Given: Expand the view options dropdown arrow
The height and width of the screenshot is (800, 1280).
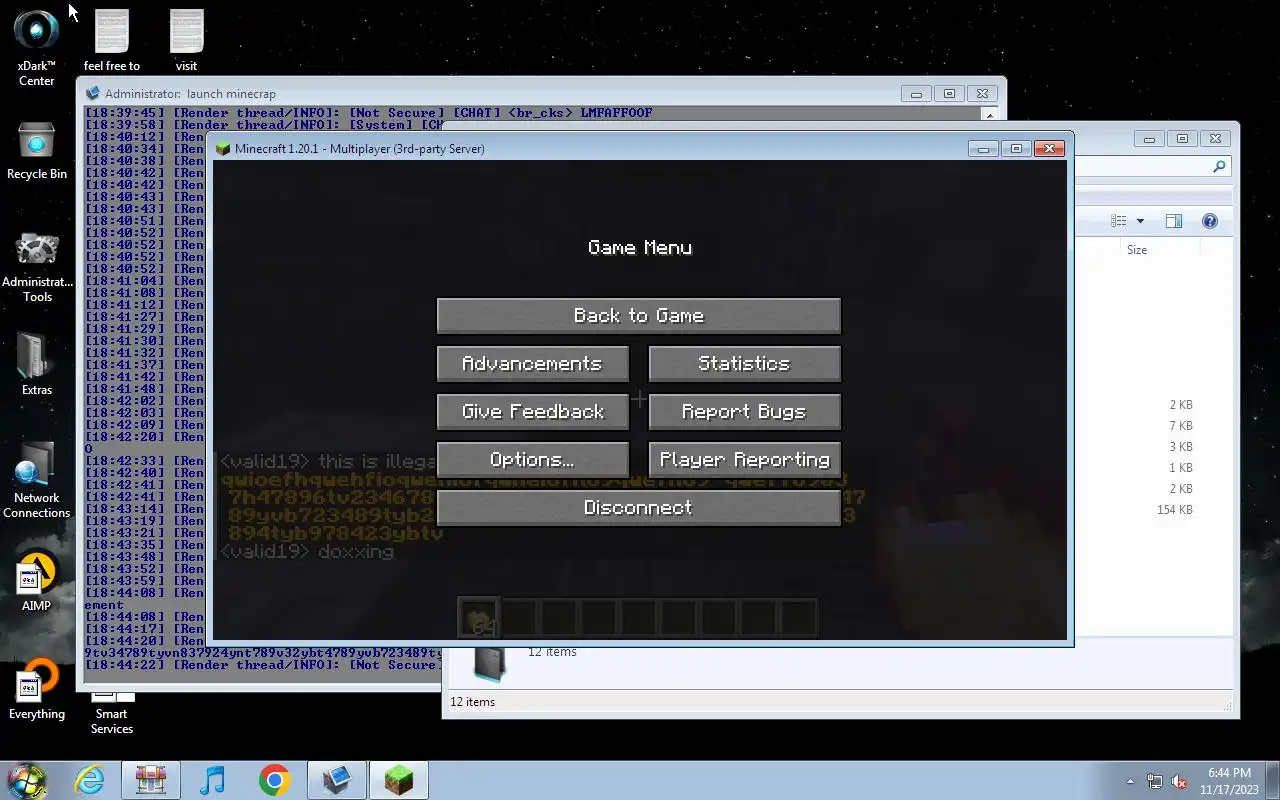Looking at the screenshot, I should pyautogui.click(x=1140, y=221).
